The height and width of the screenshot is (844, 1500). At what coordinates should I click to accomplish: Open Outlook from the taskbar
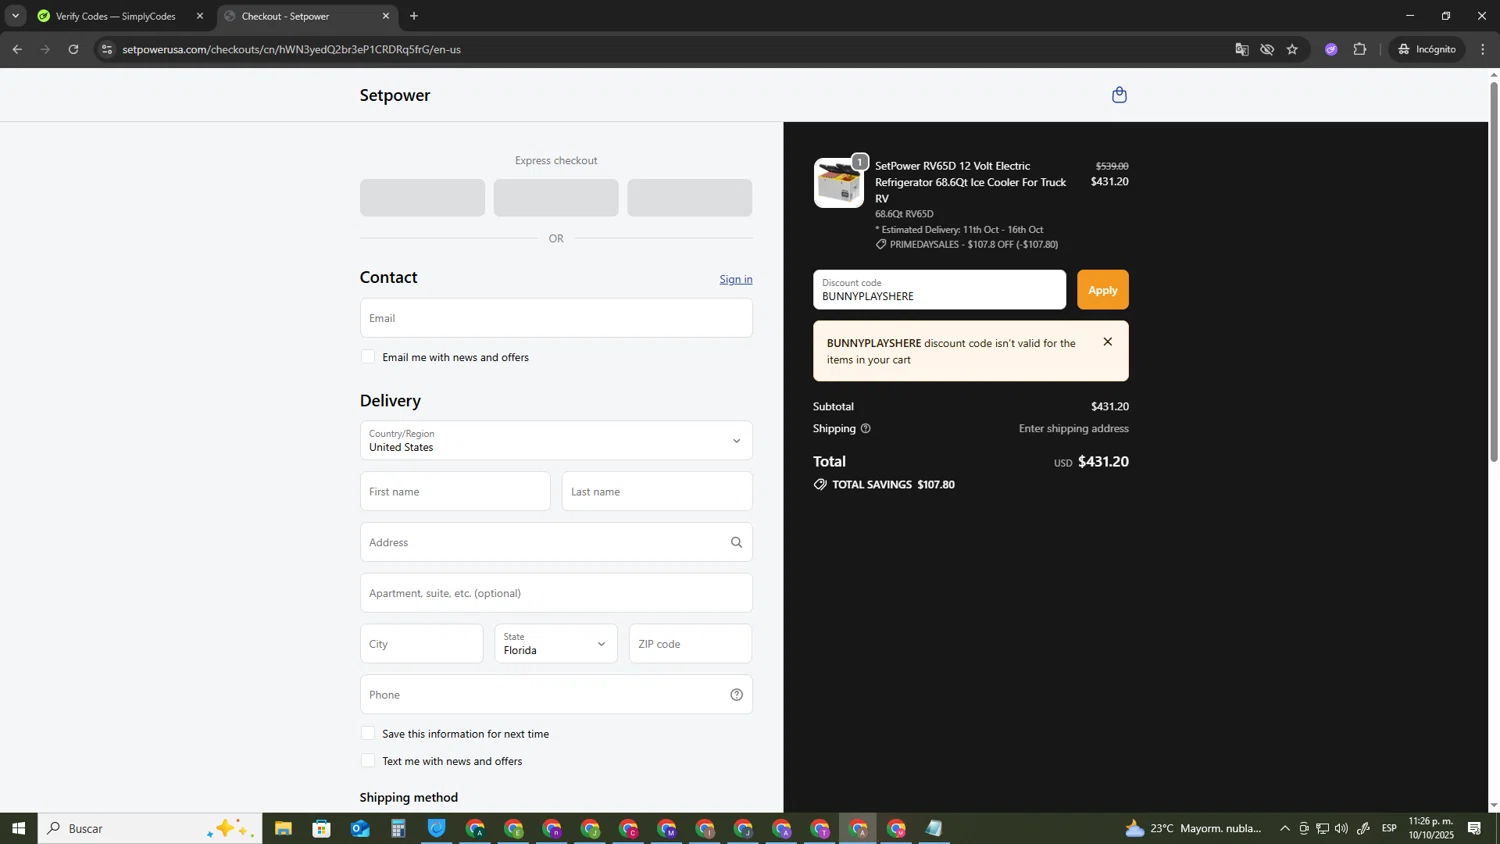[360, 828]
